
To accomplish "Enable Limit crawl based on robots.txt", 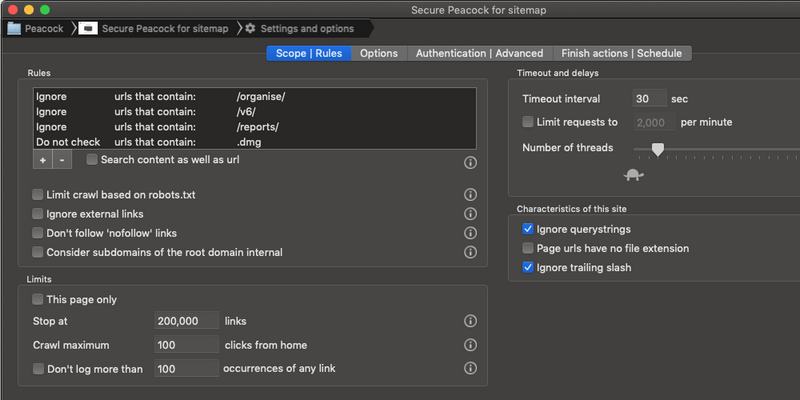I will pos(38,195).
